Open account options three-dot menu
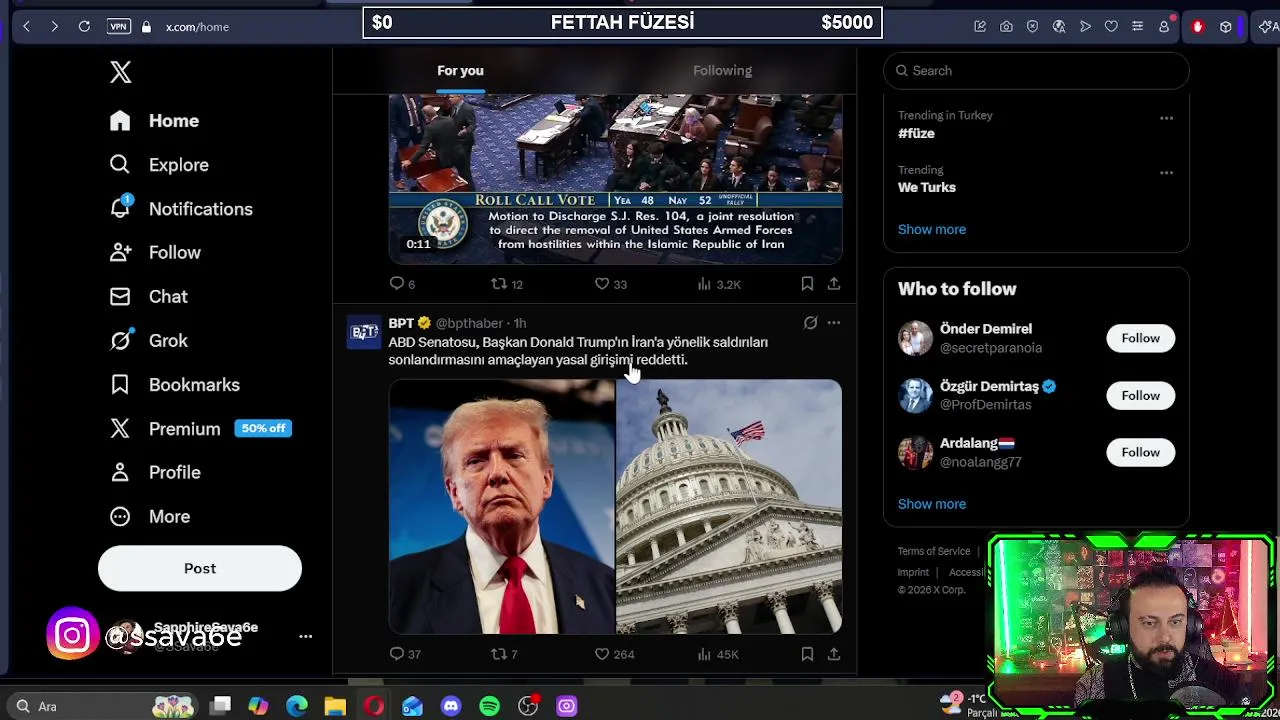 pos(306,636)
